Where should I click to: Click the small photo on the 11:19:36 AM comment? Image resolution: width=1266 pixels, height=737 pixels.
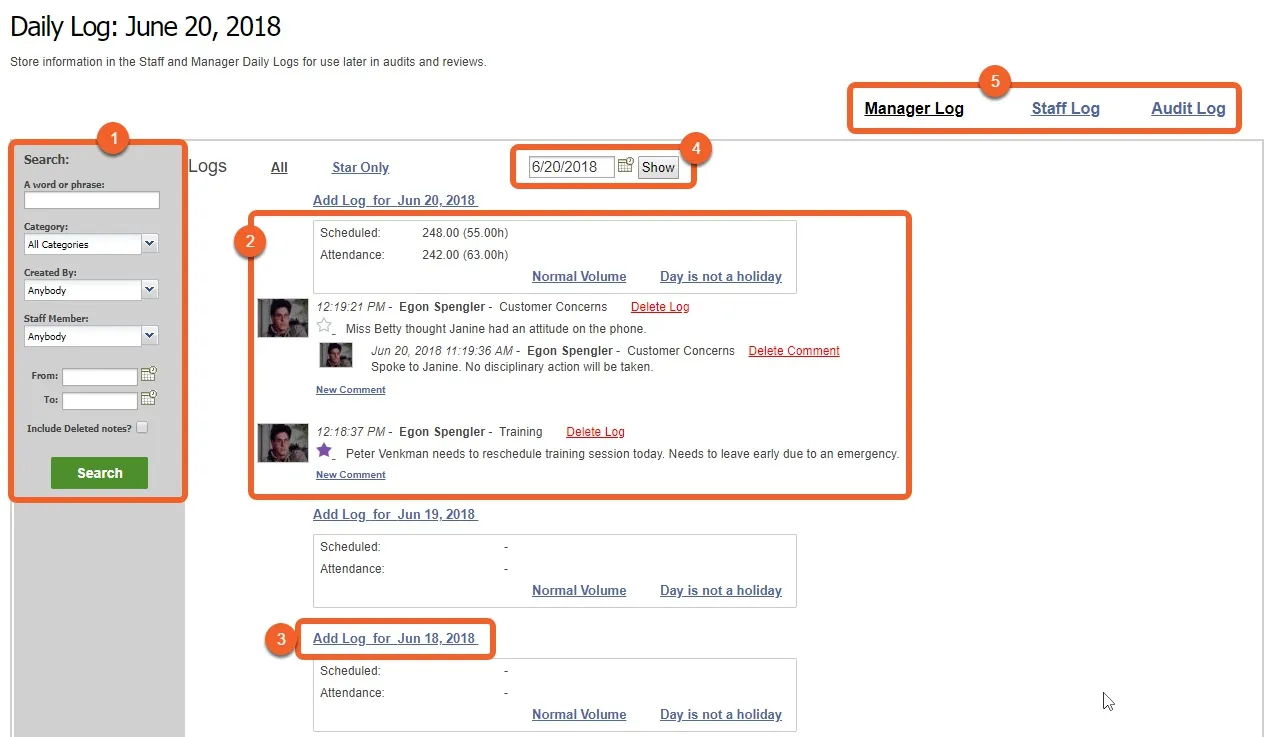[336, 355]
